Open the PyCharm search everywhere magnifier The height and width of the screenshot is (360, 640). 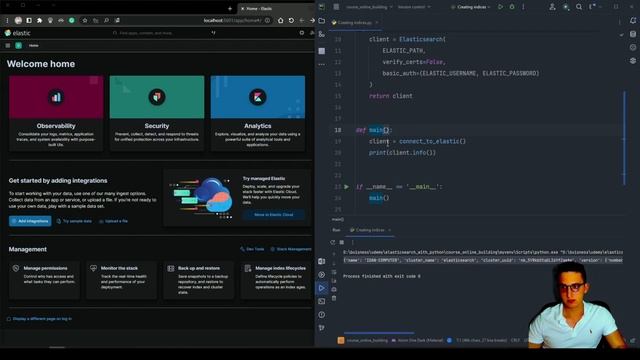click(x=579, y=7)
